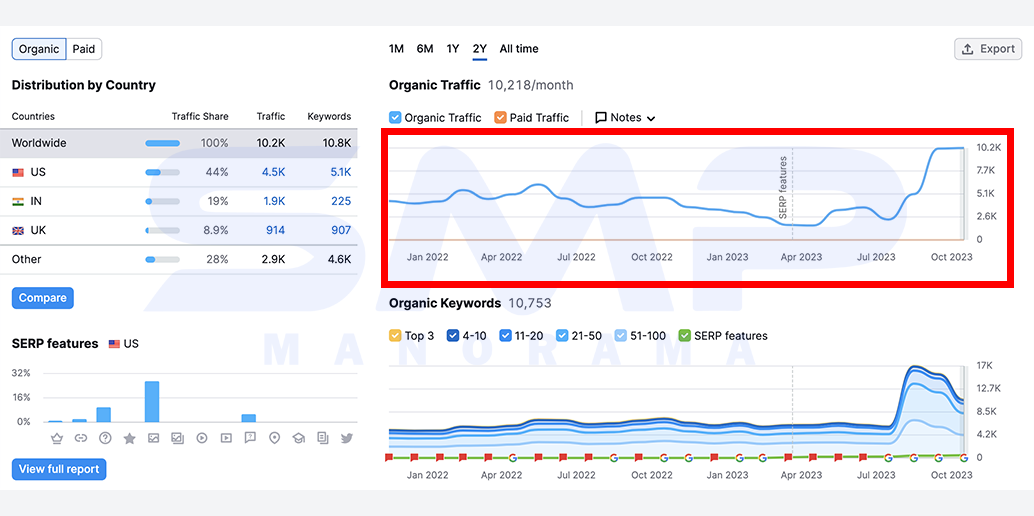The height and width of the screenshot is (516, 1034).
Task: Select the star reviews SERP icon
Action: click(129, 437)
